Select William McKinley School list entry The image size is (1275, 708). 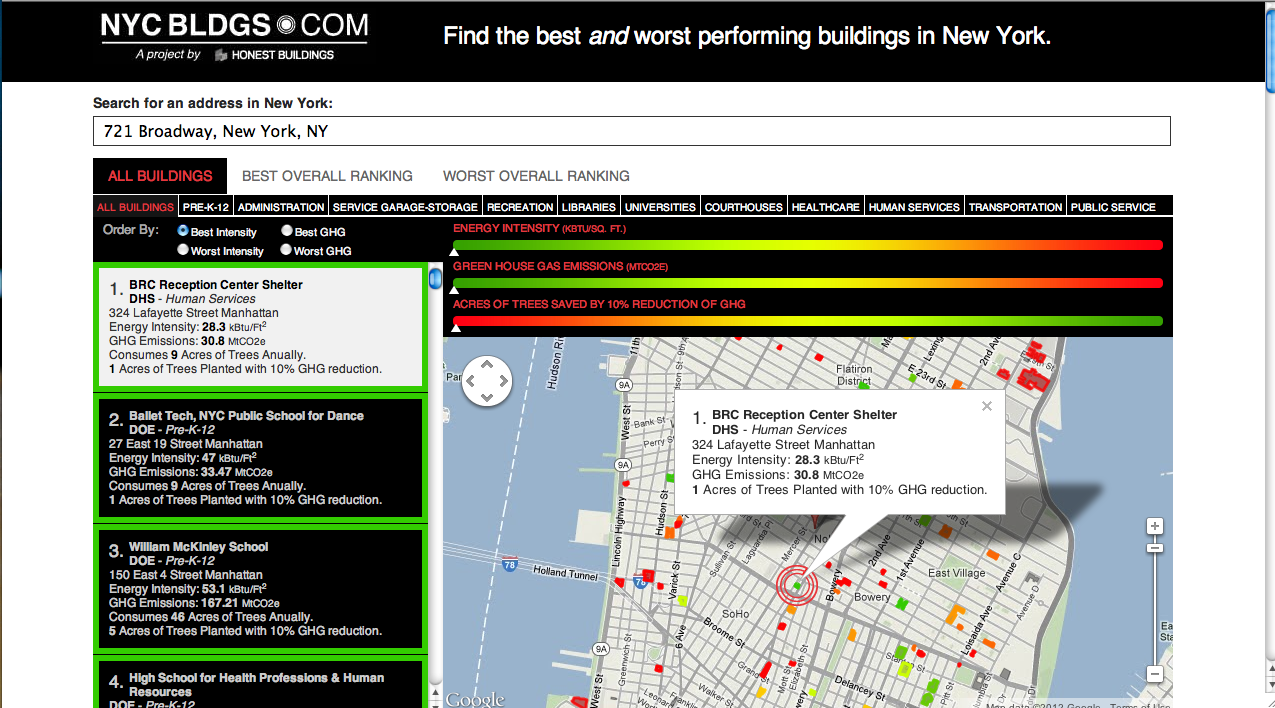pyautogui.click(x=260, y=589)
